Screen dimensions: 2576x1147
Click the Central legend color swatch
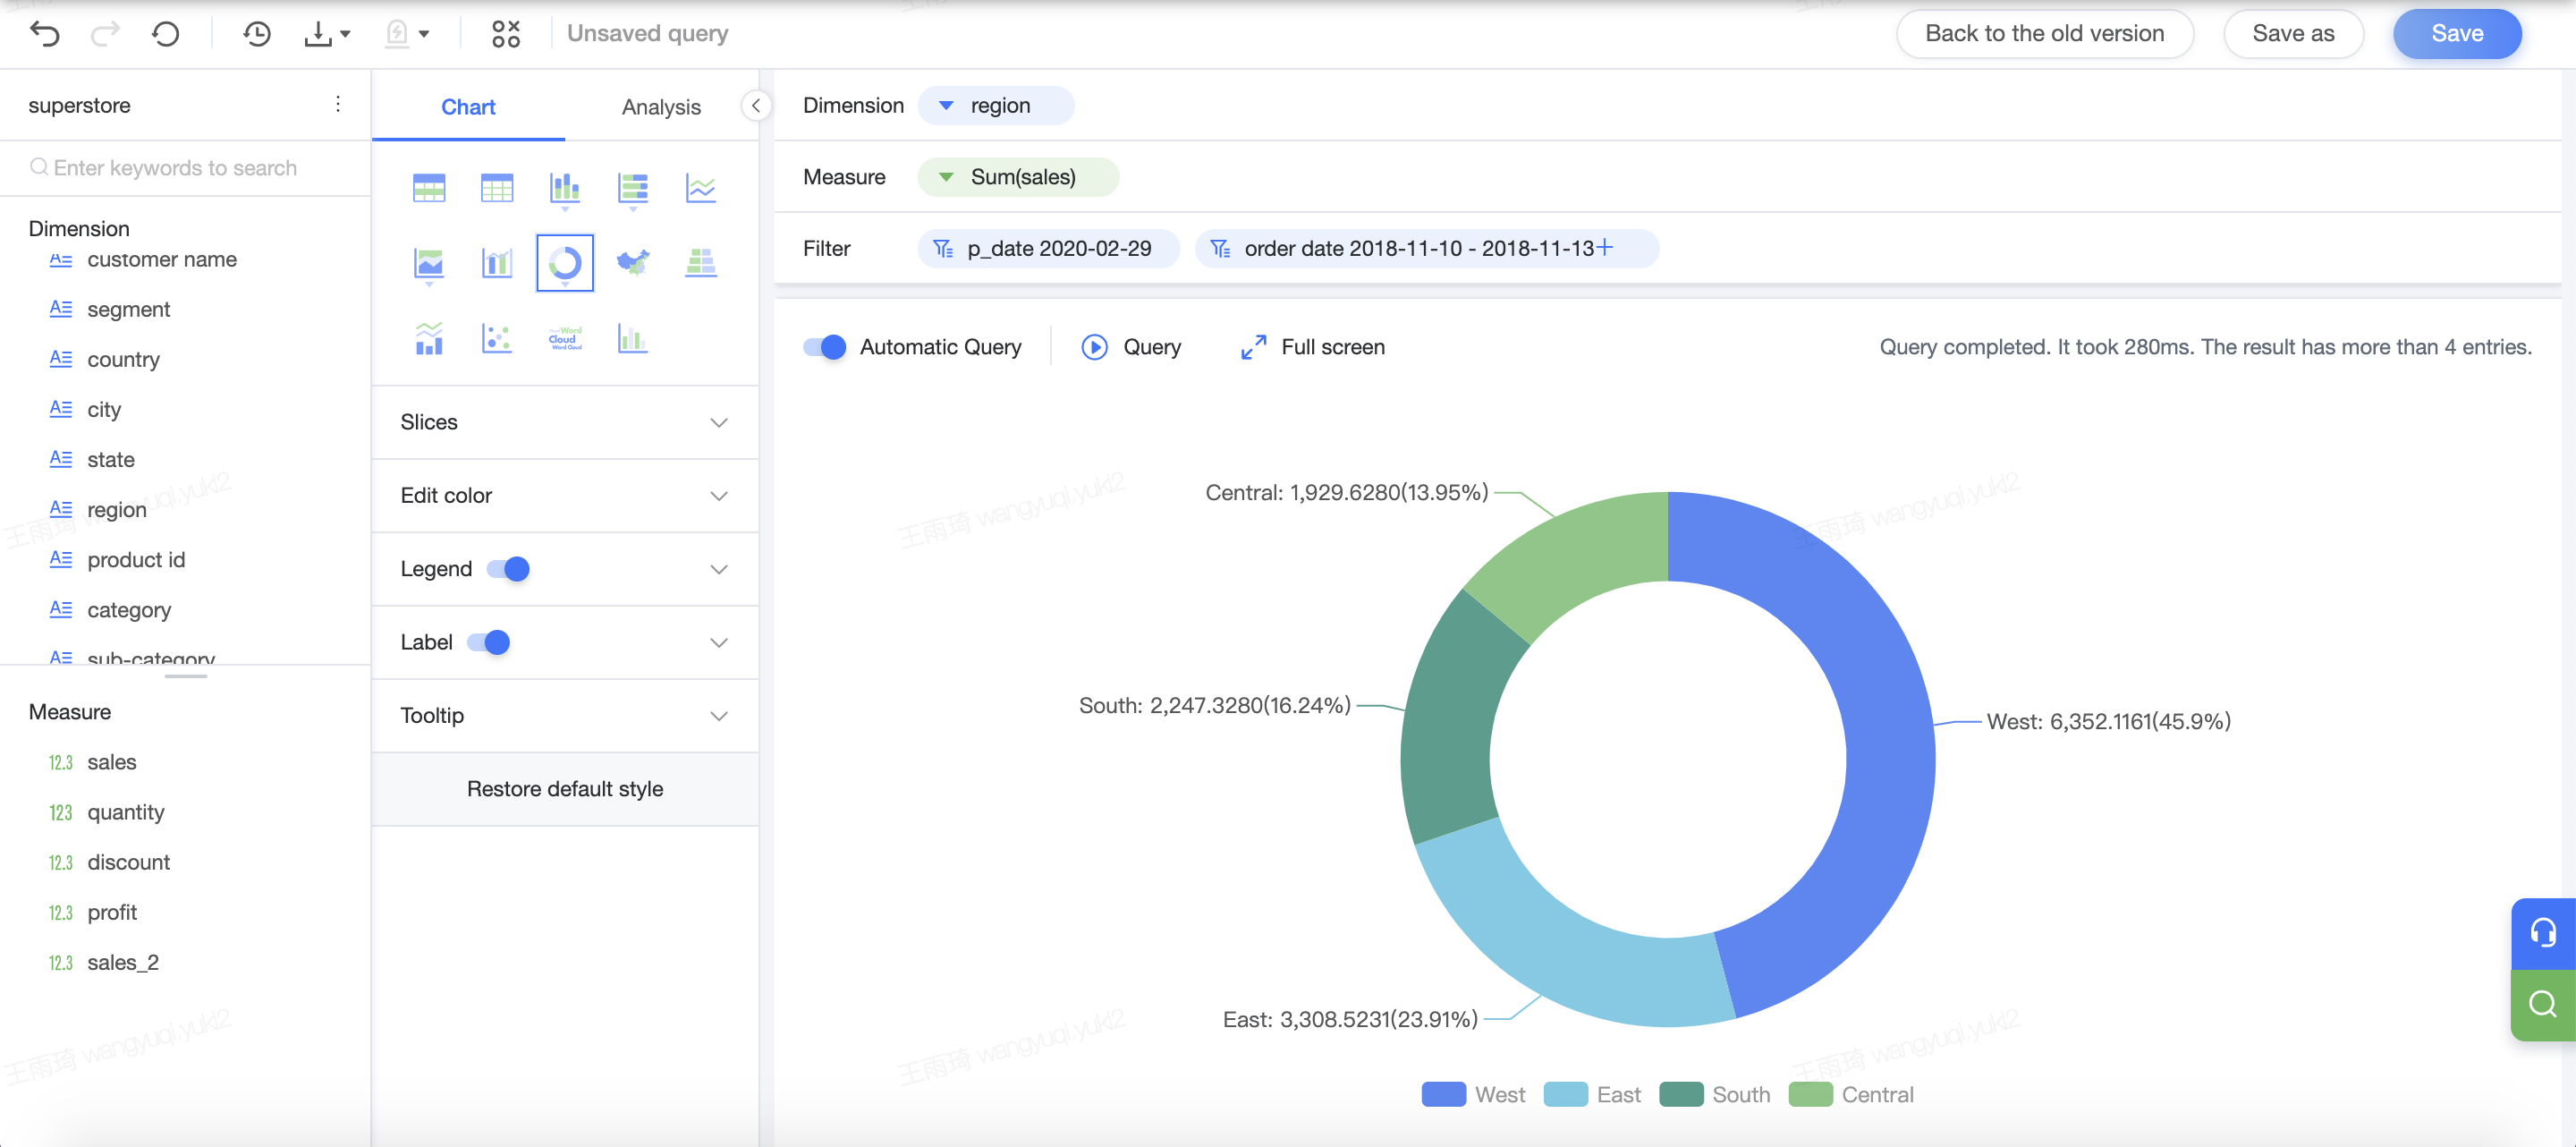pos(1810,1094)
